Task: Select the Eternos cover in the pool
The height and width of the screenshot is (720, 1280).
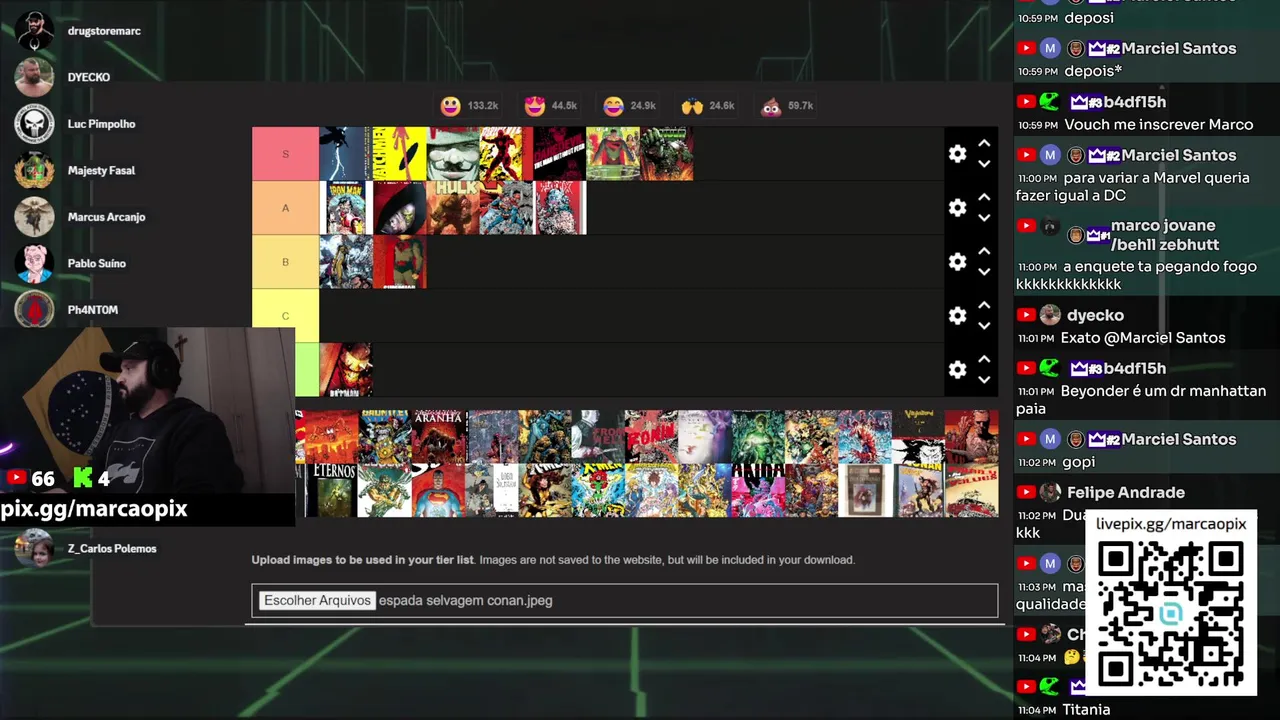Action: coord(331,490)
